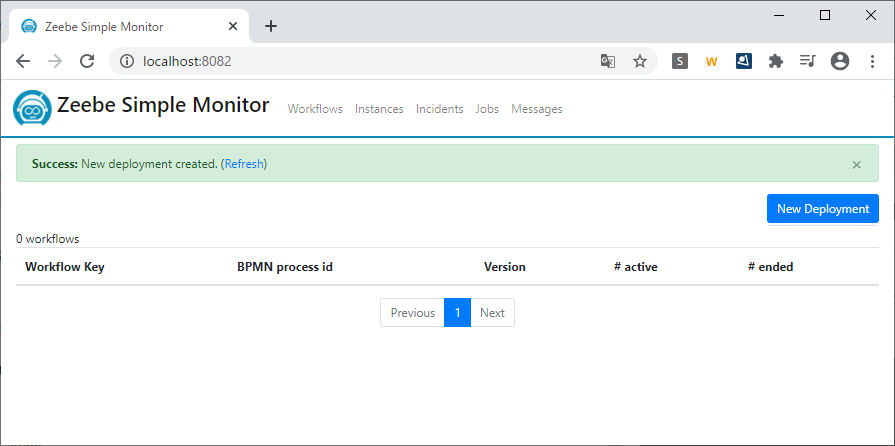Click the gray S extension icon
Image resolution: width=895 pixels, height=446 pixels.
679,61
